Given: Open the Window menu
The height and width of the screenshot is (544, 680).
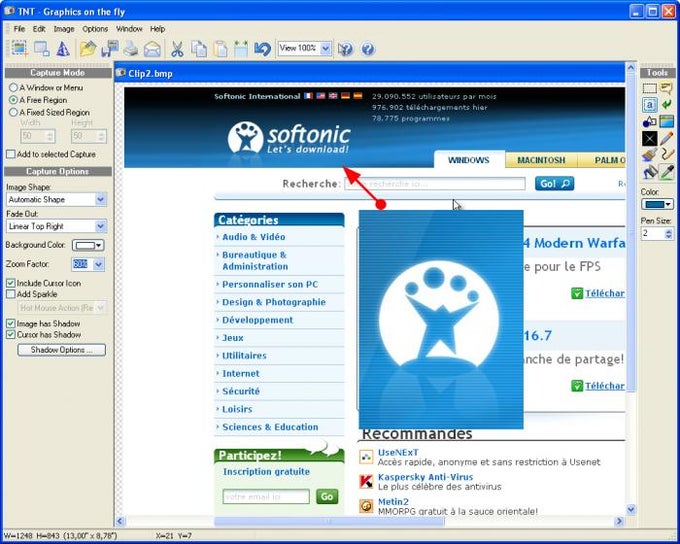Looking at the screenshot, I should coord(129,29).
